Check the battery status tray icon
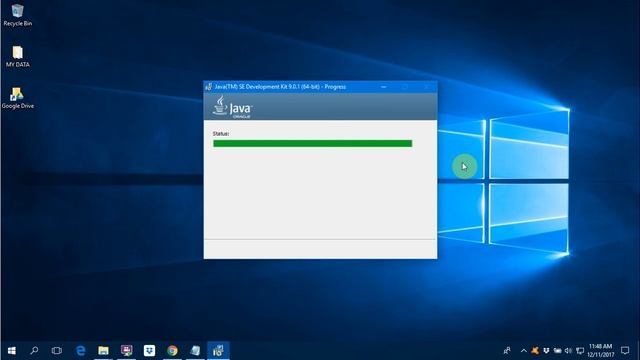The width and height of the screenshot is (640, 360). click(x=557, y=351)
